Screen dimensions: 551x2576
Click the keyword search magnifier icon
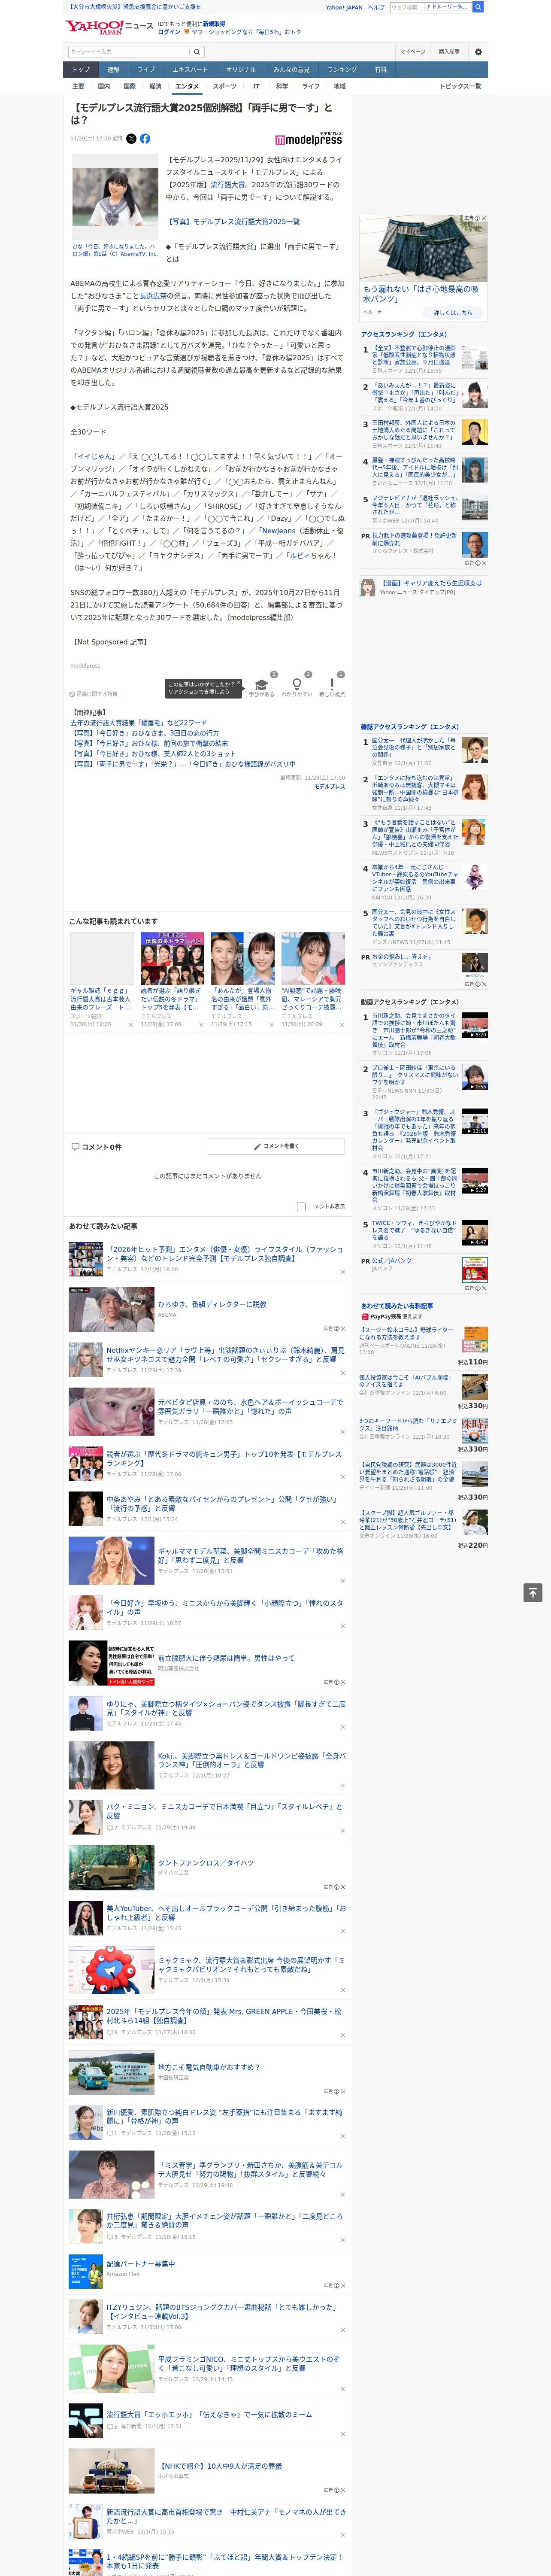click(x=197, y=52)
